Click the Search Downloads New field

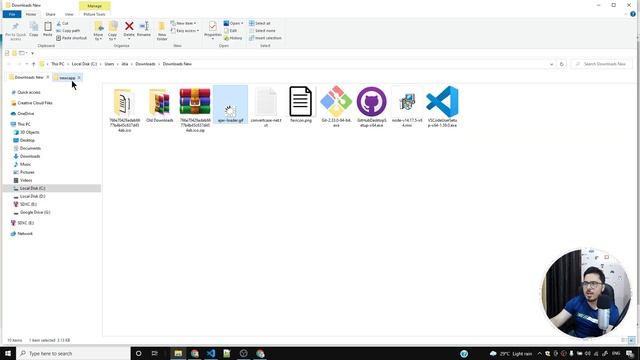[x=602, y=64]
